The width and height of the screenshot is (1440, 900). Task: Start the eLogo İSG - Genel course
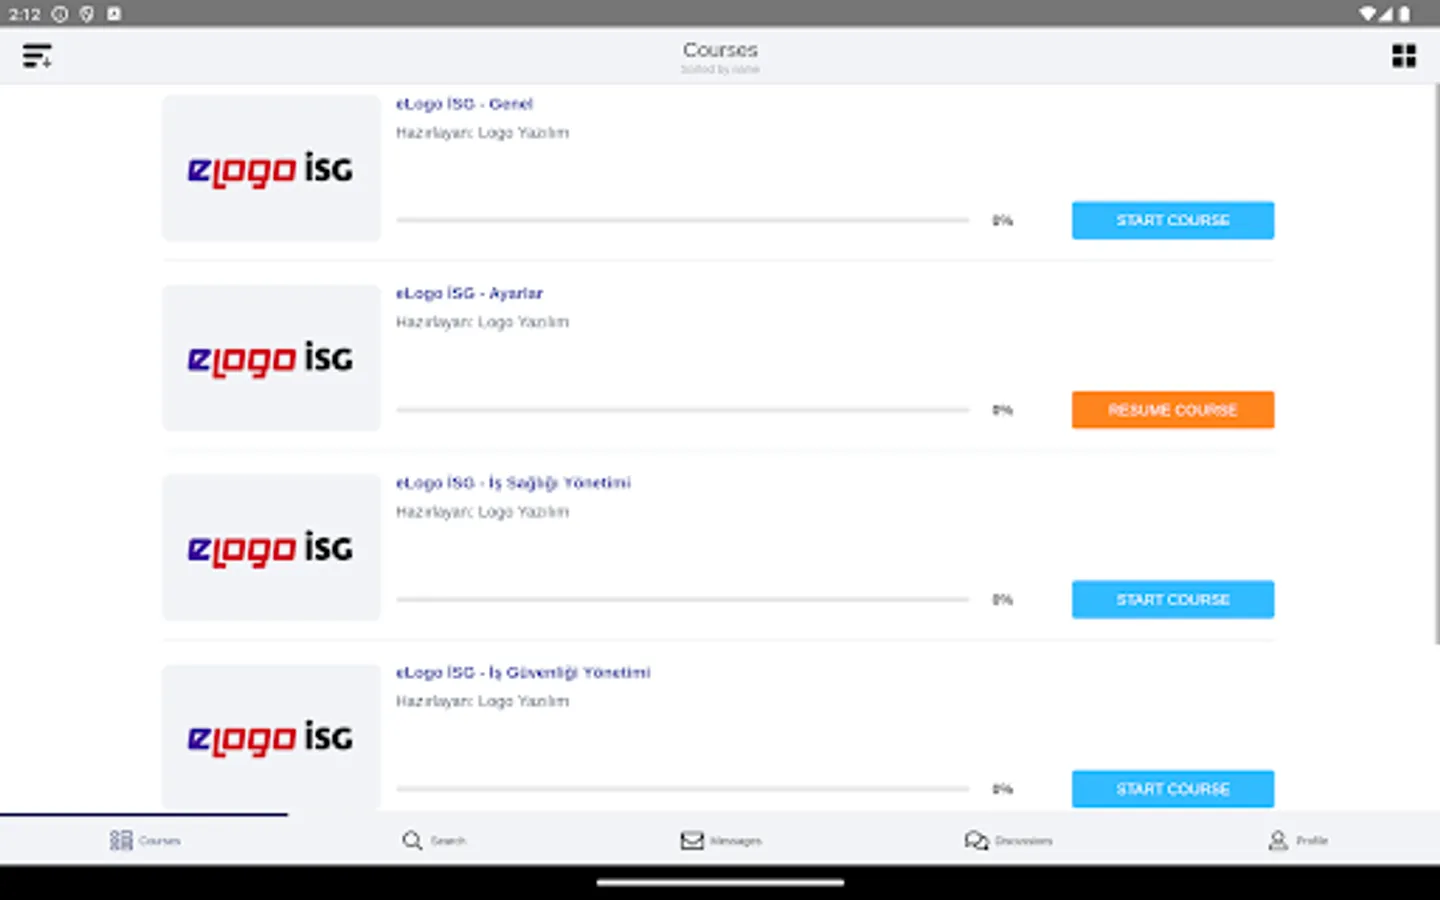[1173, 220]
